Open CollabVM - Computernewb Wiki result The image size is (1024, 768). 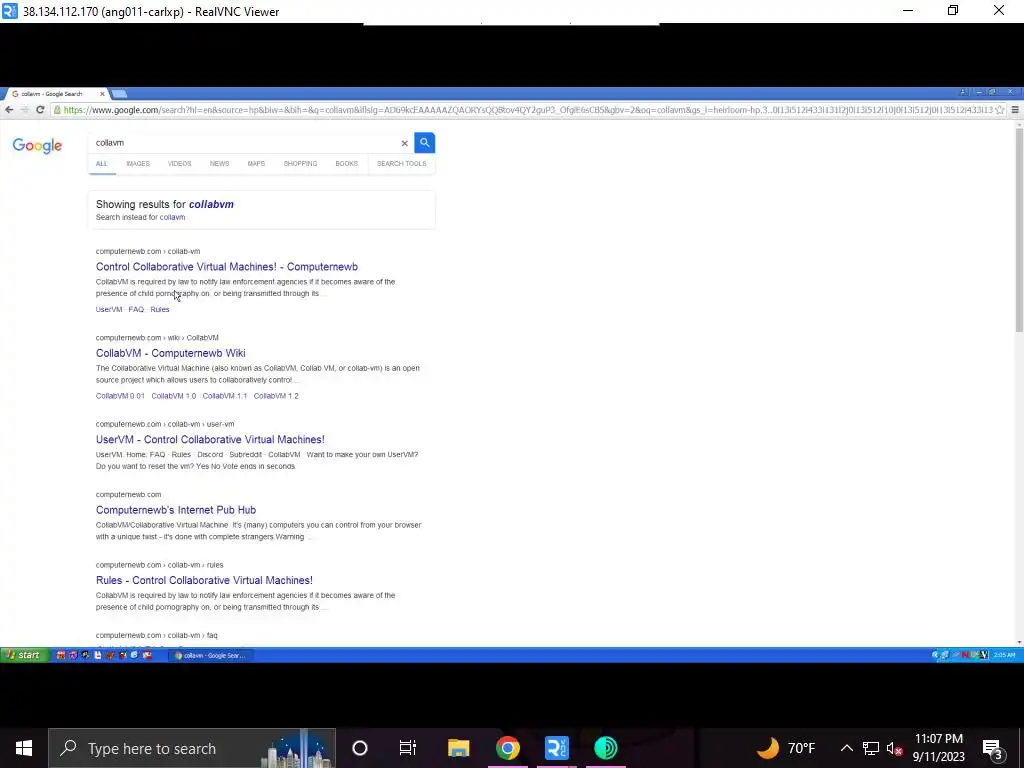[x=170, y=353]
